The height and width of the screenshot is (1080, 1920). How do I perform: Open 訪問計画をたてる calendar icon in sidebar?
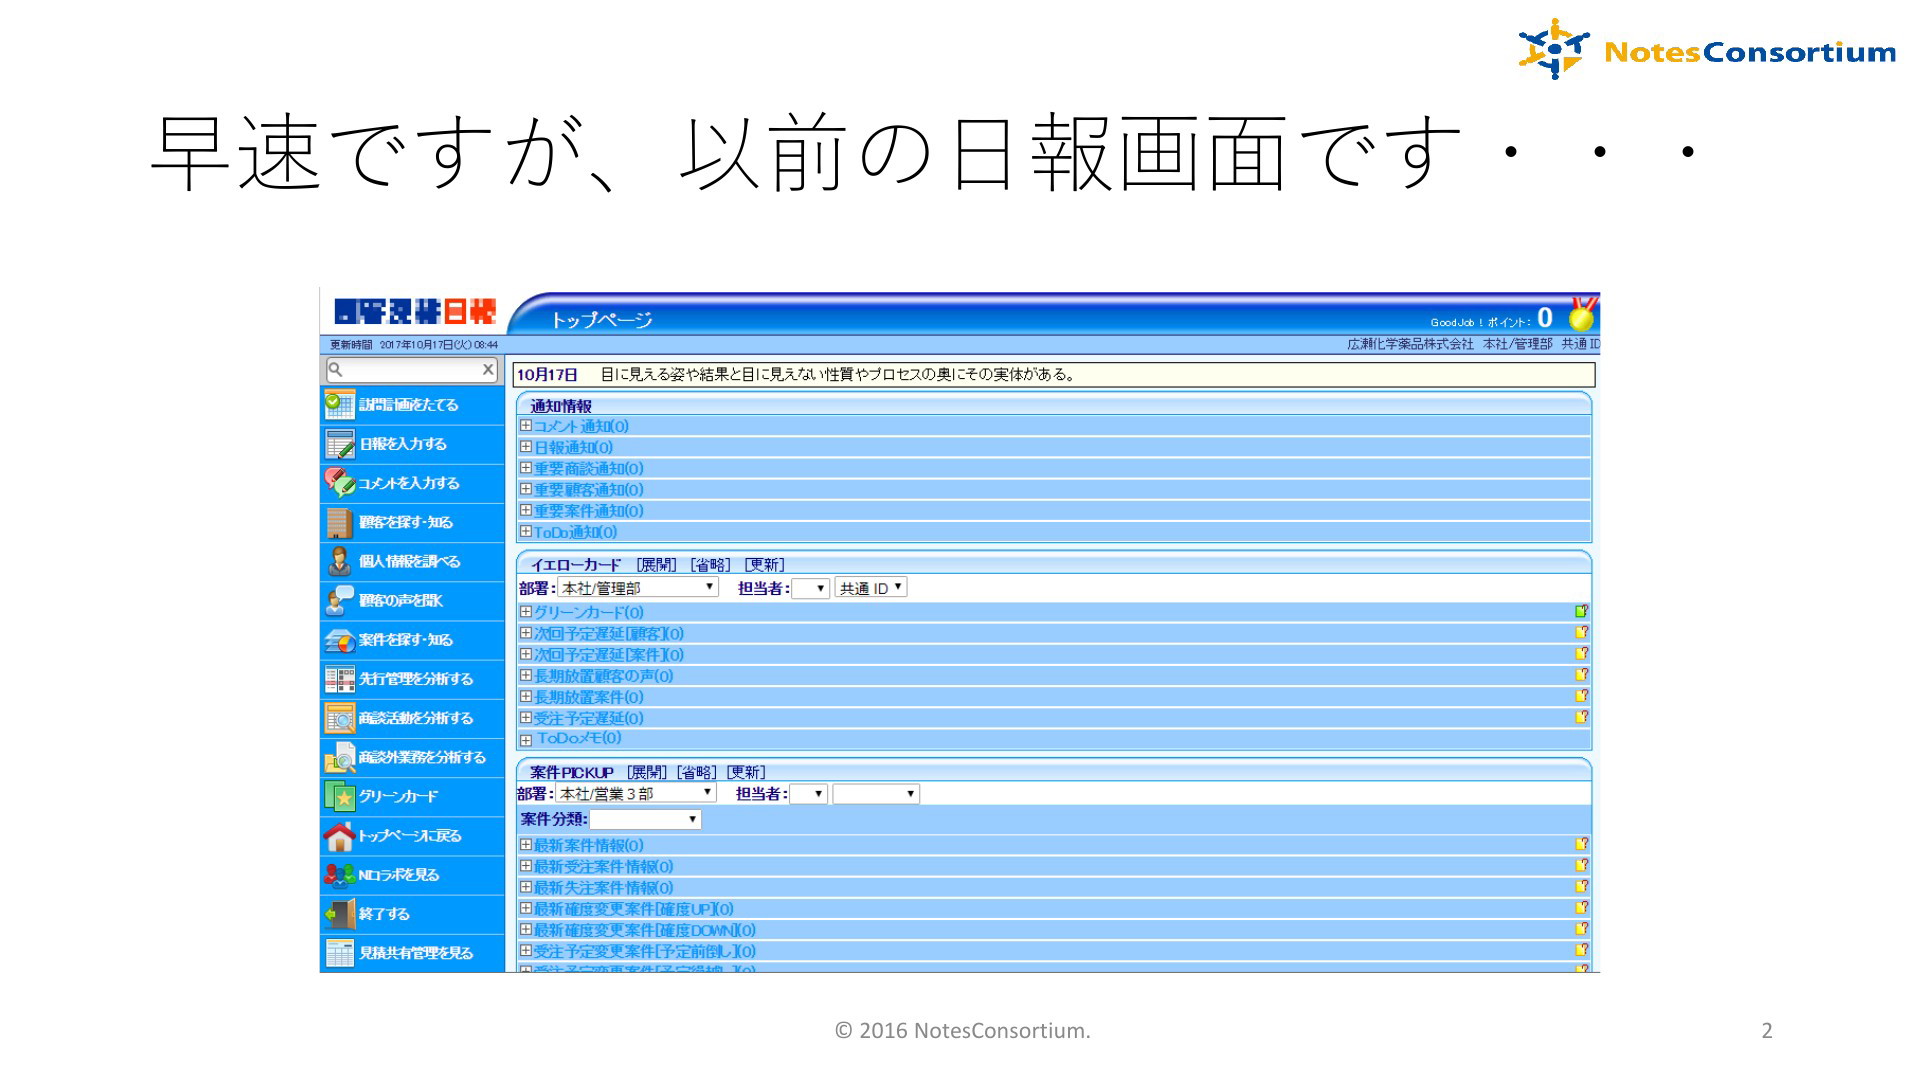pyautogui.click(x=339, y=405)
